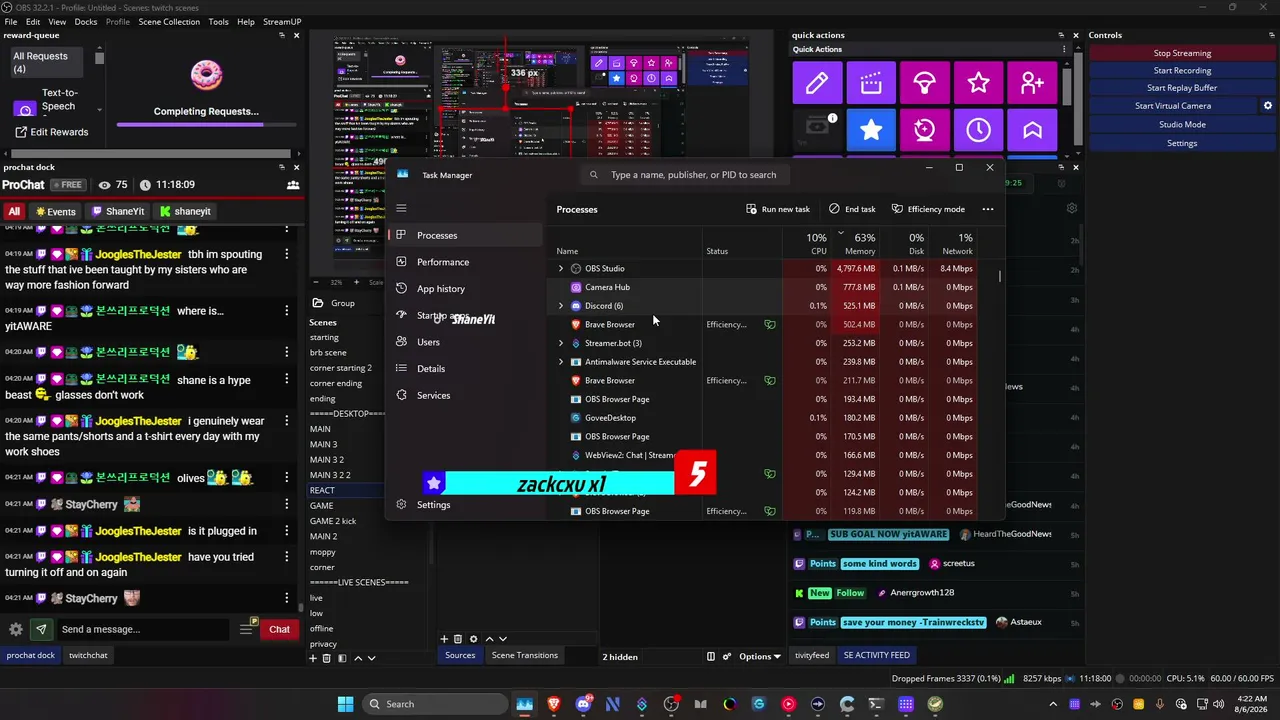Click the clock quick action tile

click(979, 130)
